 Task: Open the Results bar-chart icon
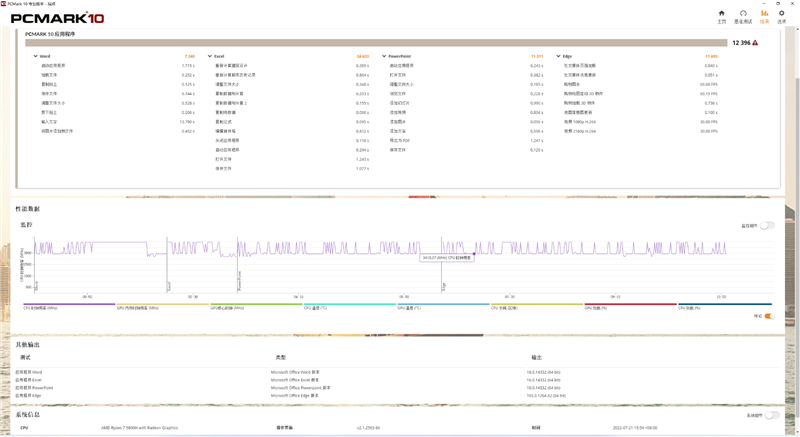tap(764, 13)
